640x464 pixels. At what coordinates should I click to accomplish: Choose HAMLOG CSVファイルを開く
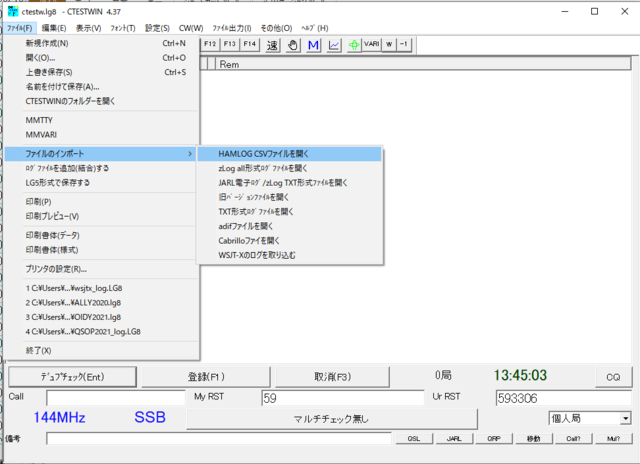coord(289,154)
